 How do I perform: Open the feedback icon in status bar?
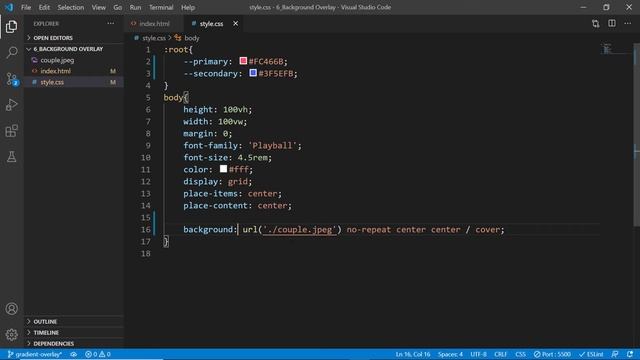pos(615,354)
